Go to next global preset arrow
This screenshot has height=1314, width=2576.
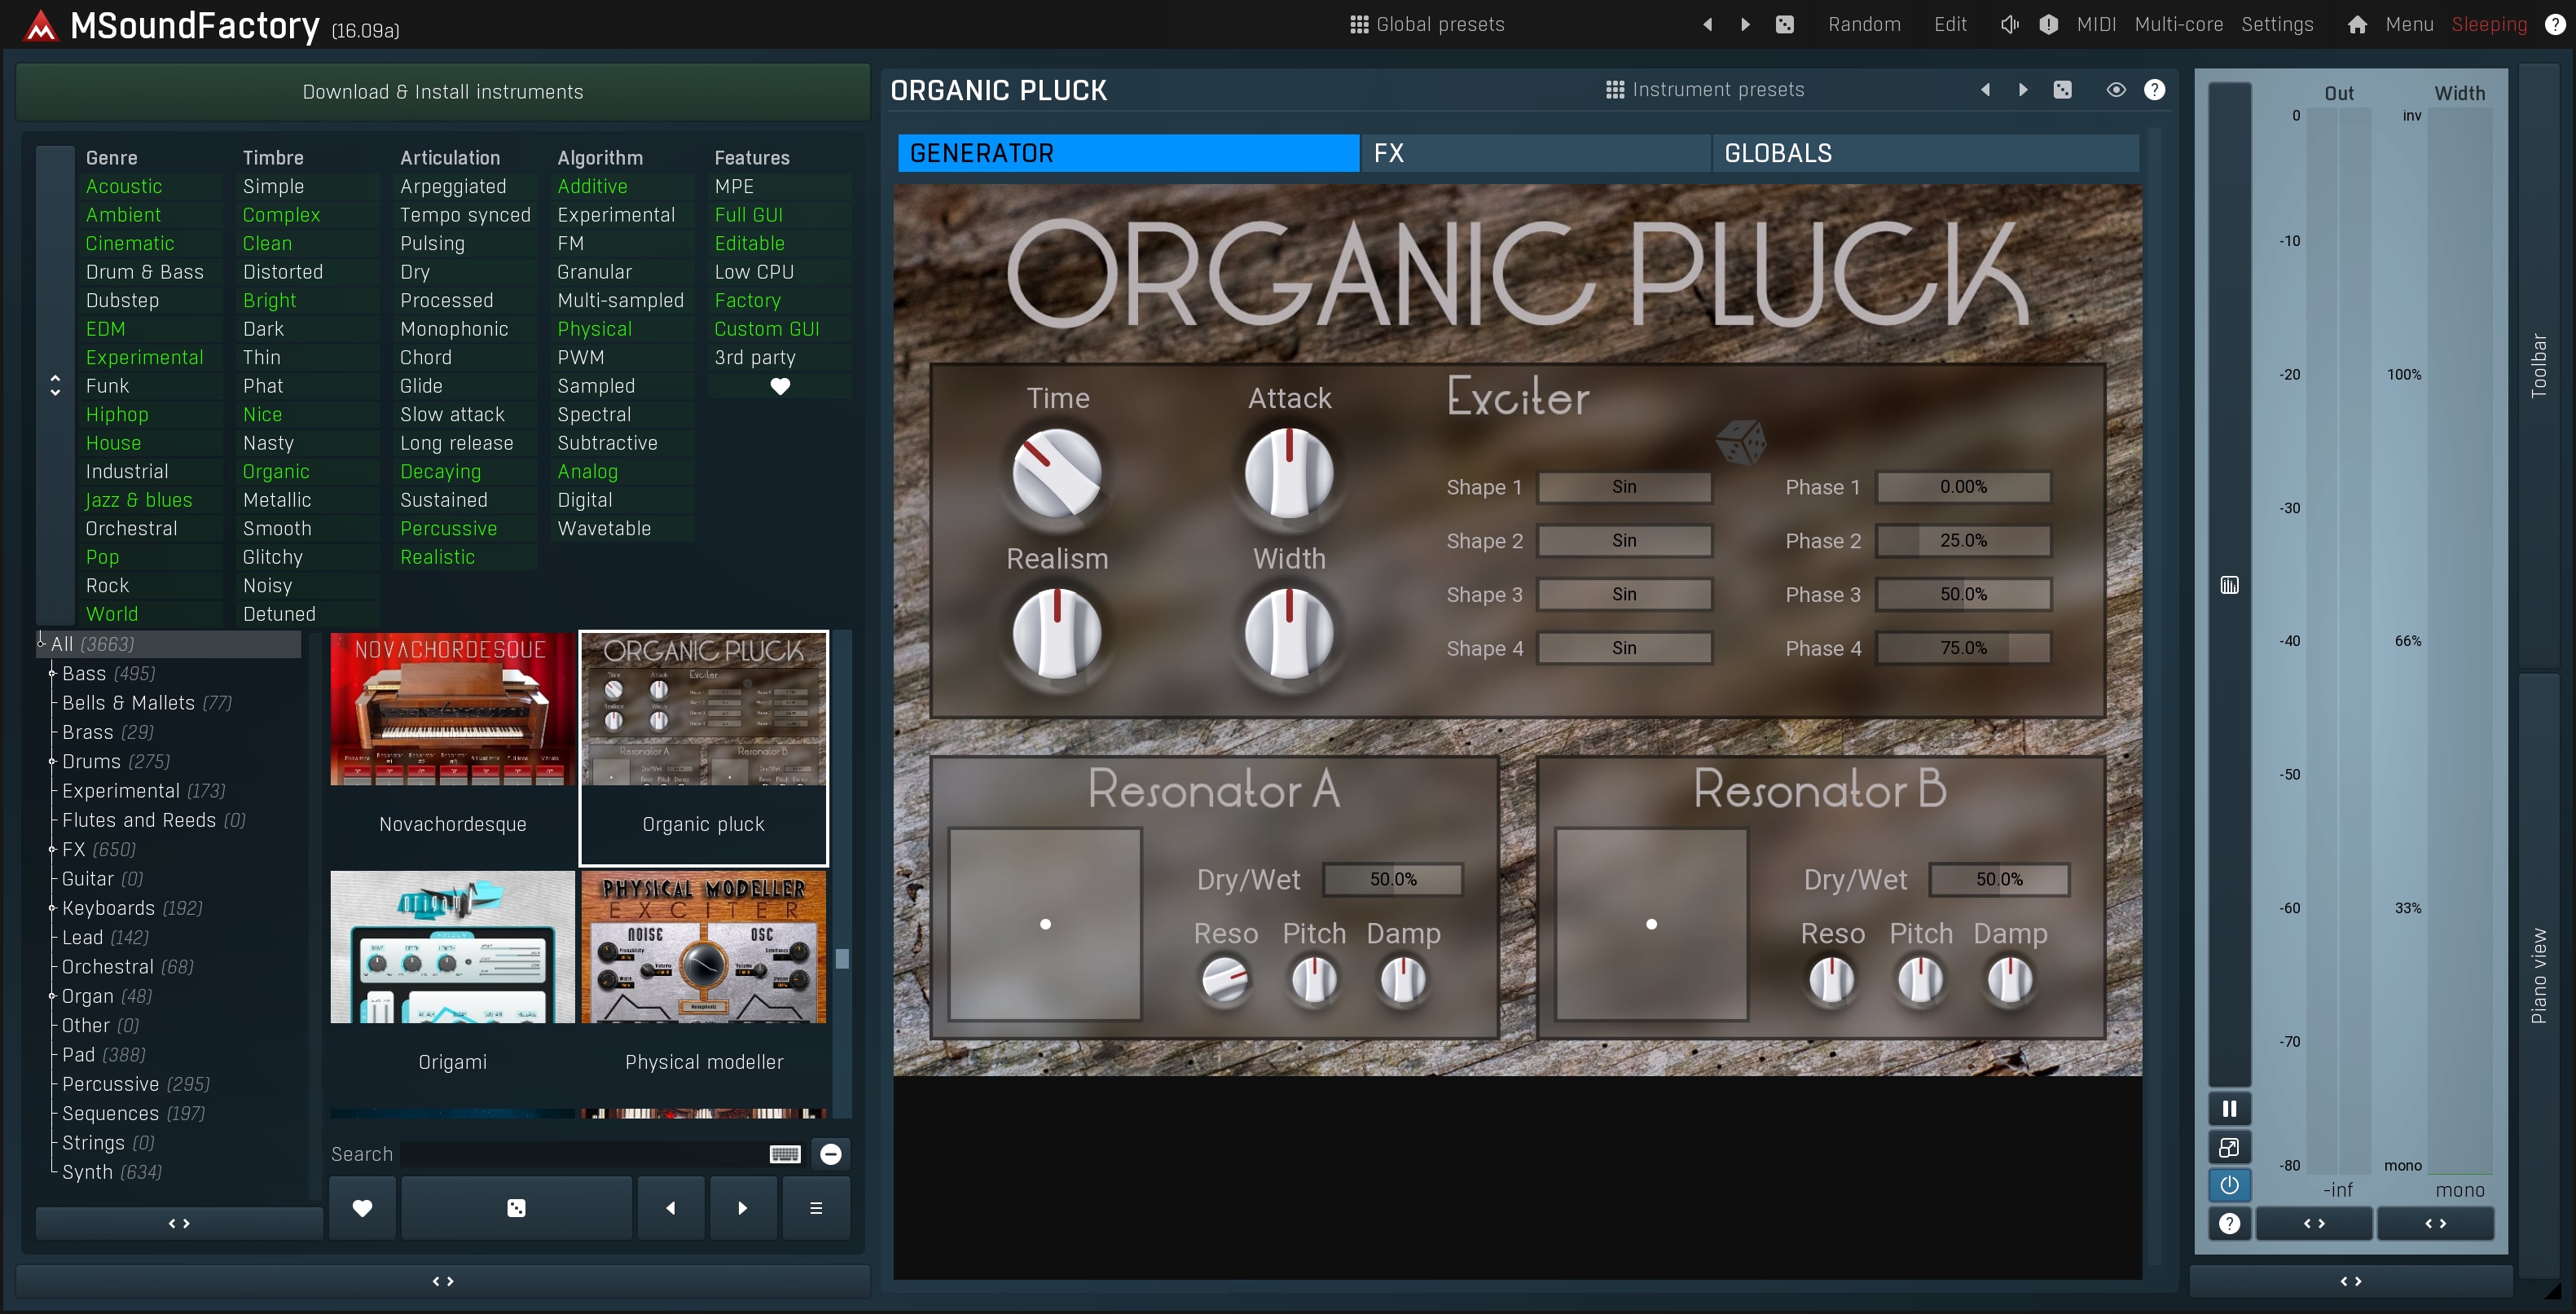coord(1745,24)
